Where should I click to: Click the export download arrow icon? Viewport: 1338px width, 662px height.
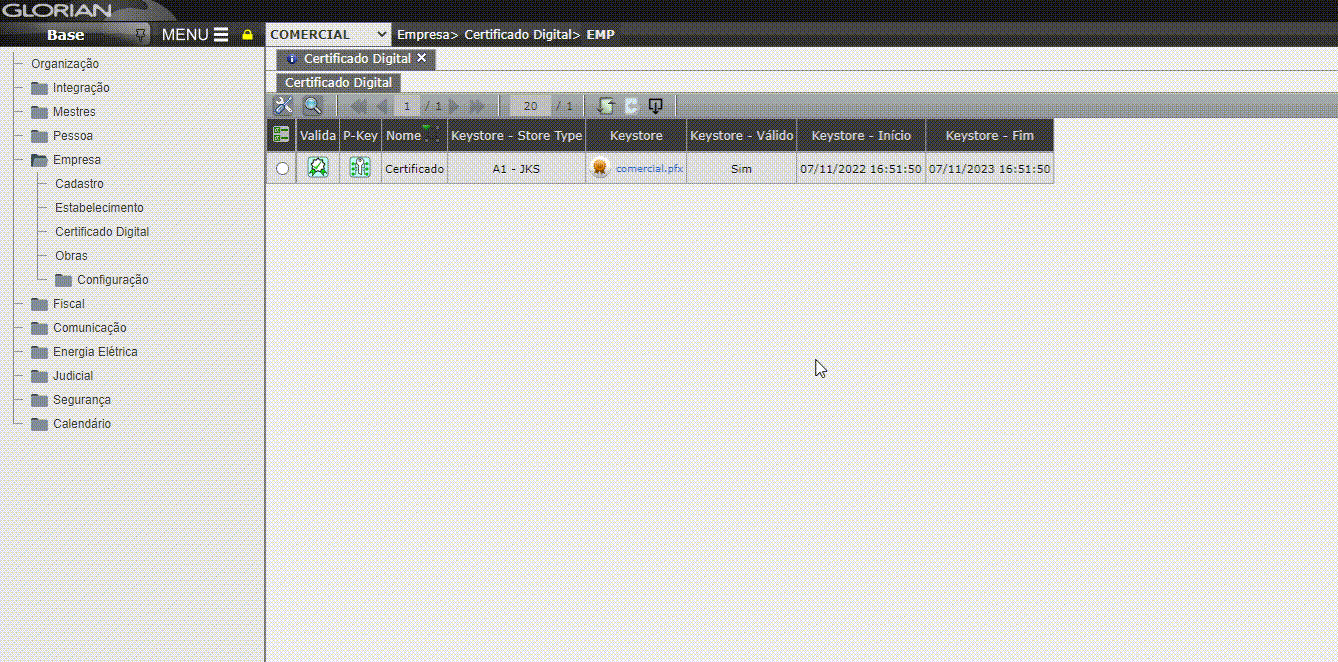tap(656, 106)
